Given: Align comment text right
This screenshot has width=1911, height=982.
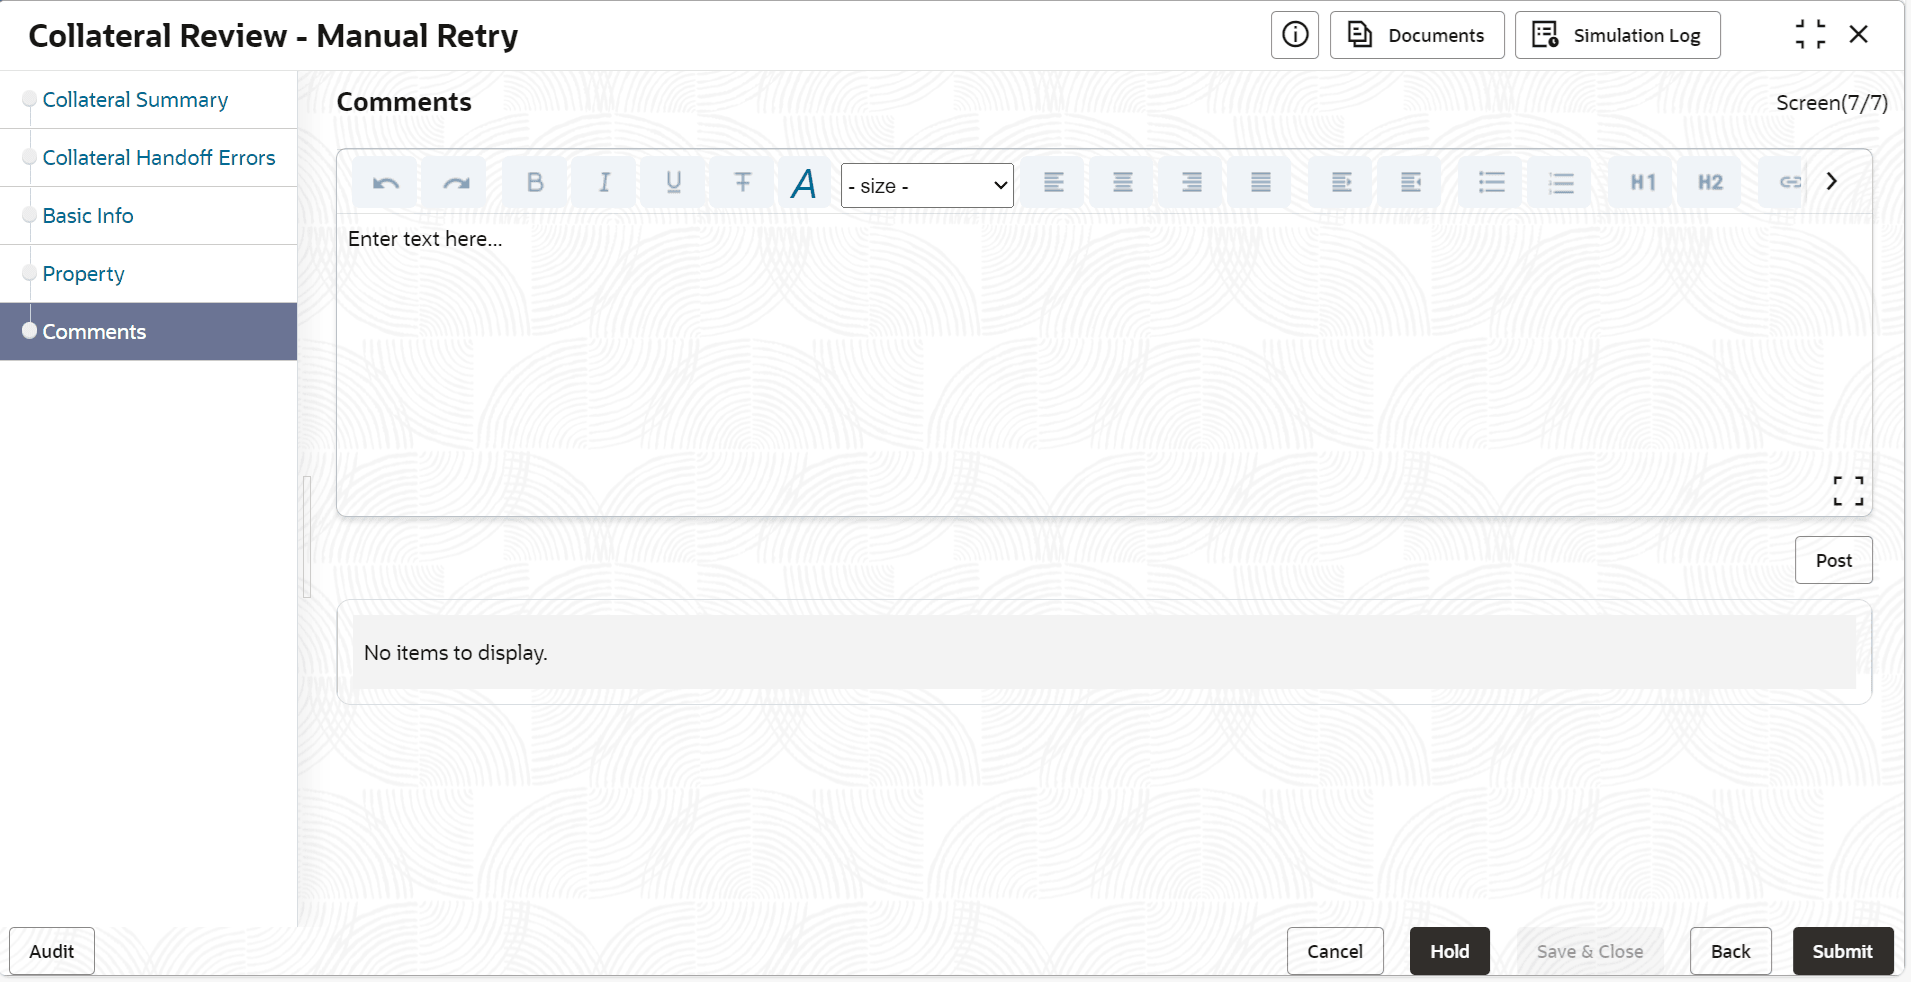Looking at the screenshot, I should (x=1192, y=183).
